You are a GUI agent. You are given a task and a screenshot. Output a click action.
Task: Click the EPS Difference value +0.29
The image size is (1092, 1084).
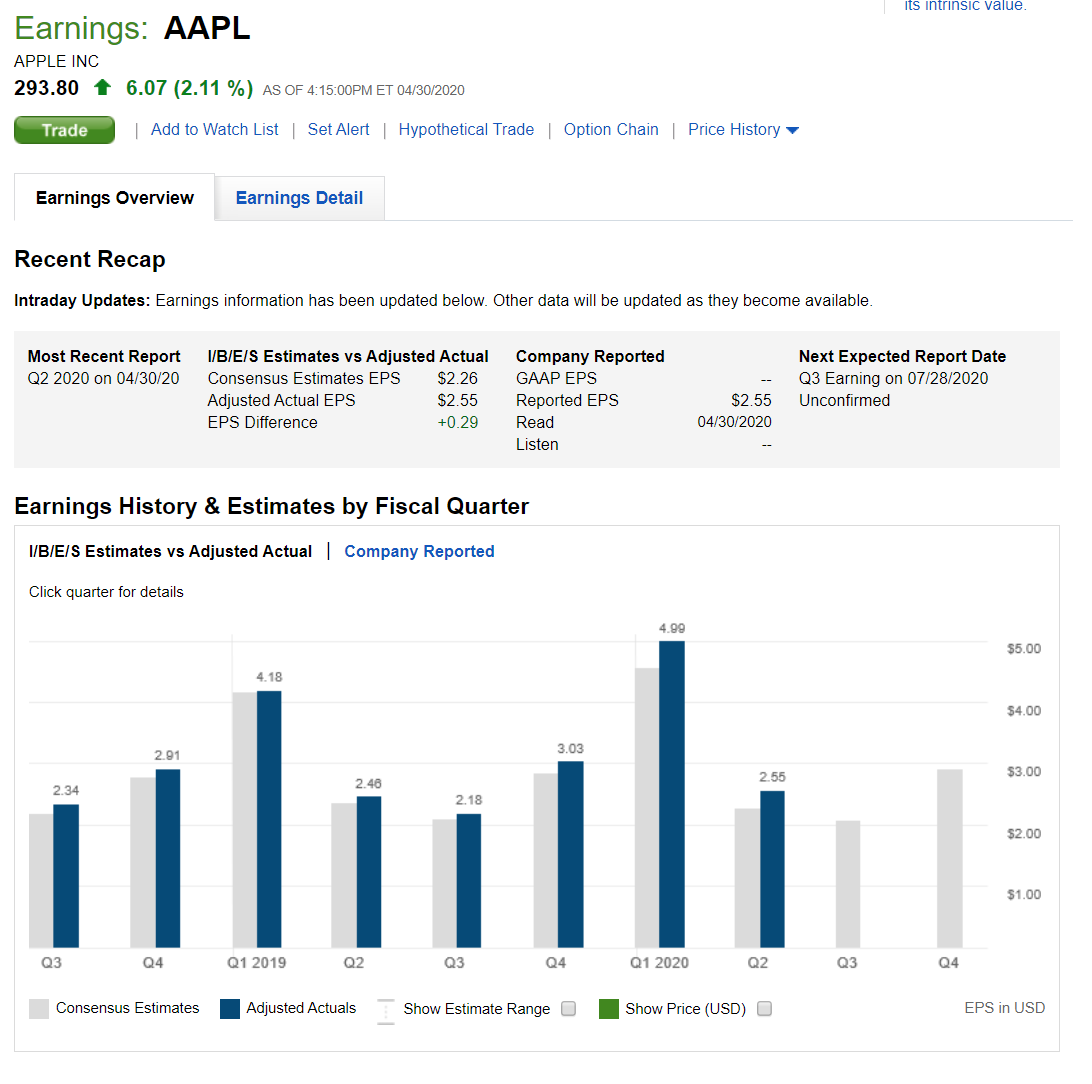click(x=458, y=423)
